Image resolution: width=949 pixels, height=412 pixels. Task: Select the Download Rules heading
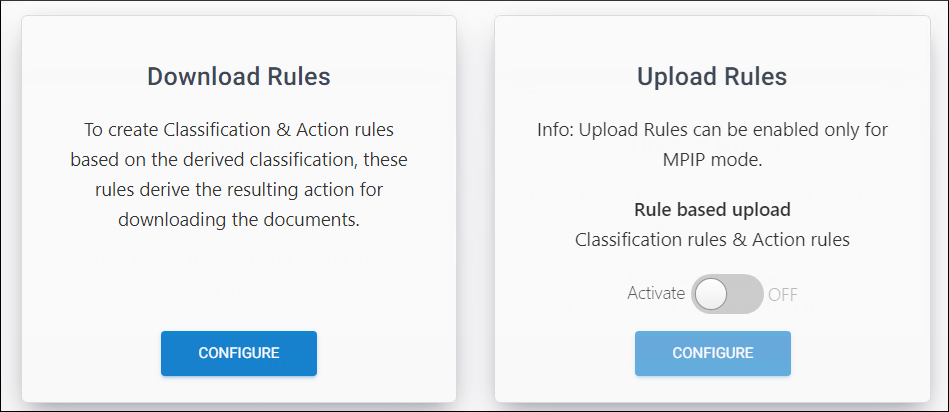click(238, 77)
